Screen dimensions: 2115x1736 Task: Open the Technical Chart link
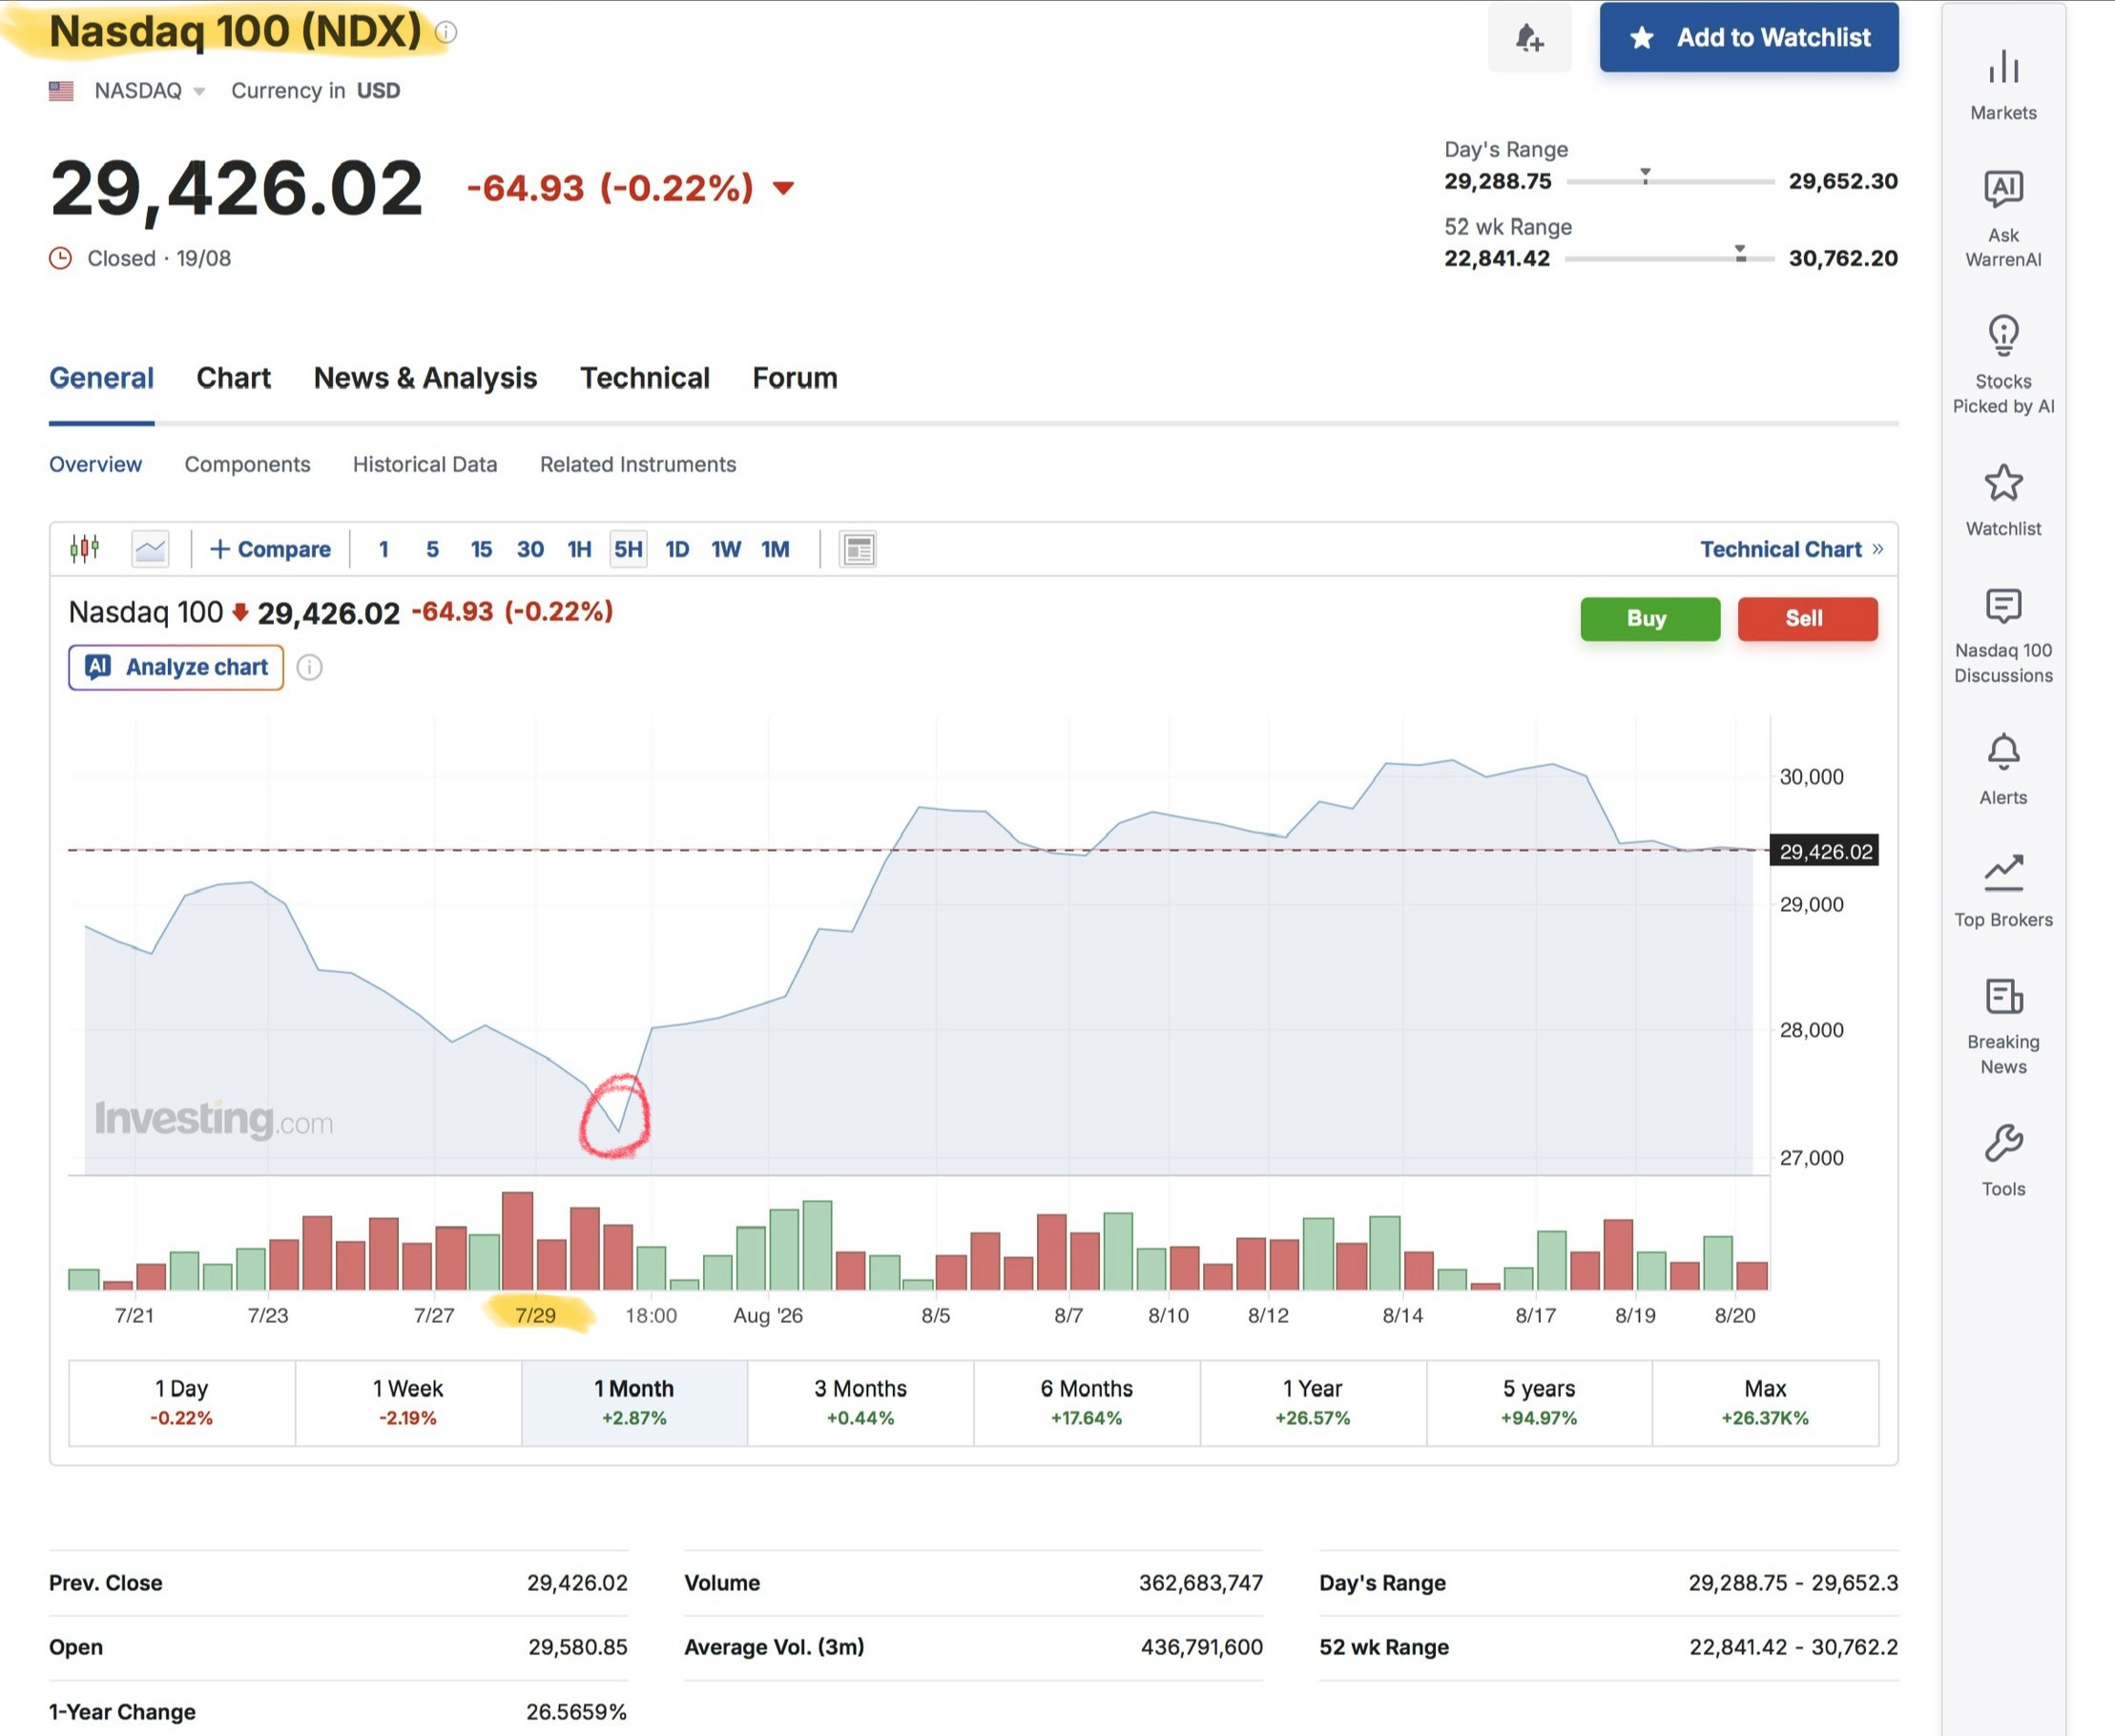tap(1791, 549)
